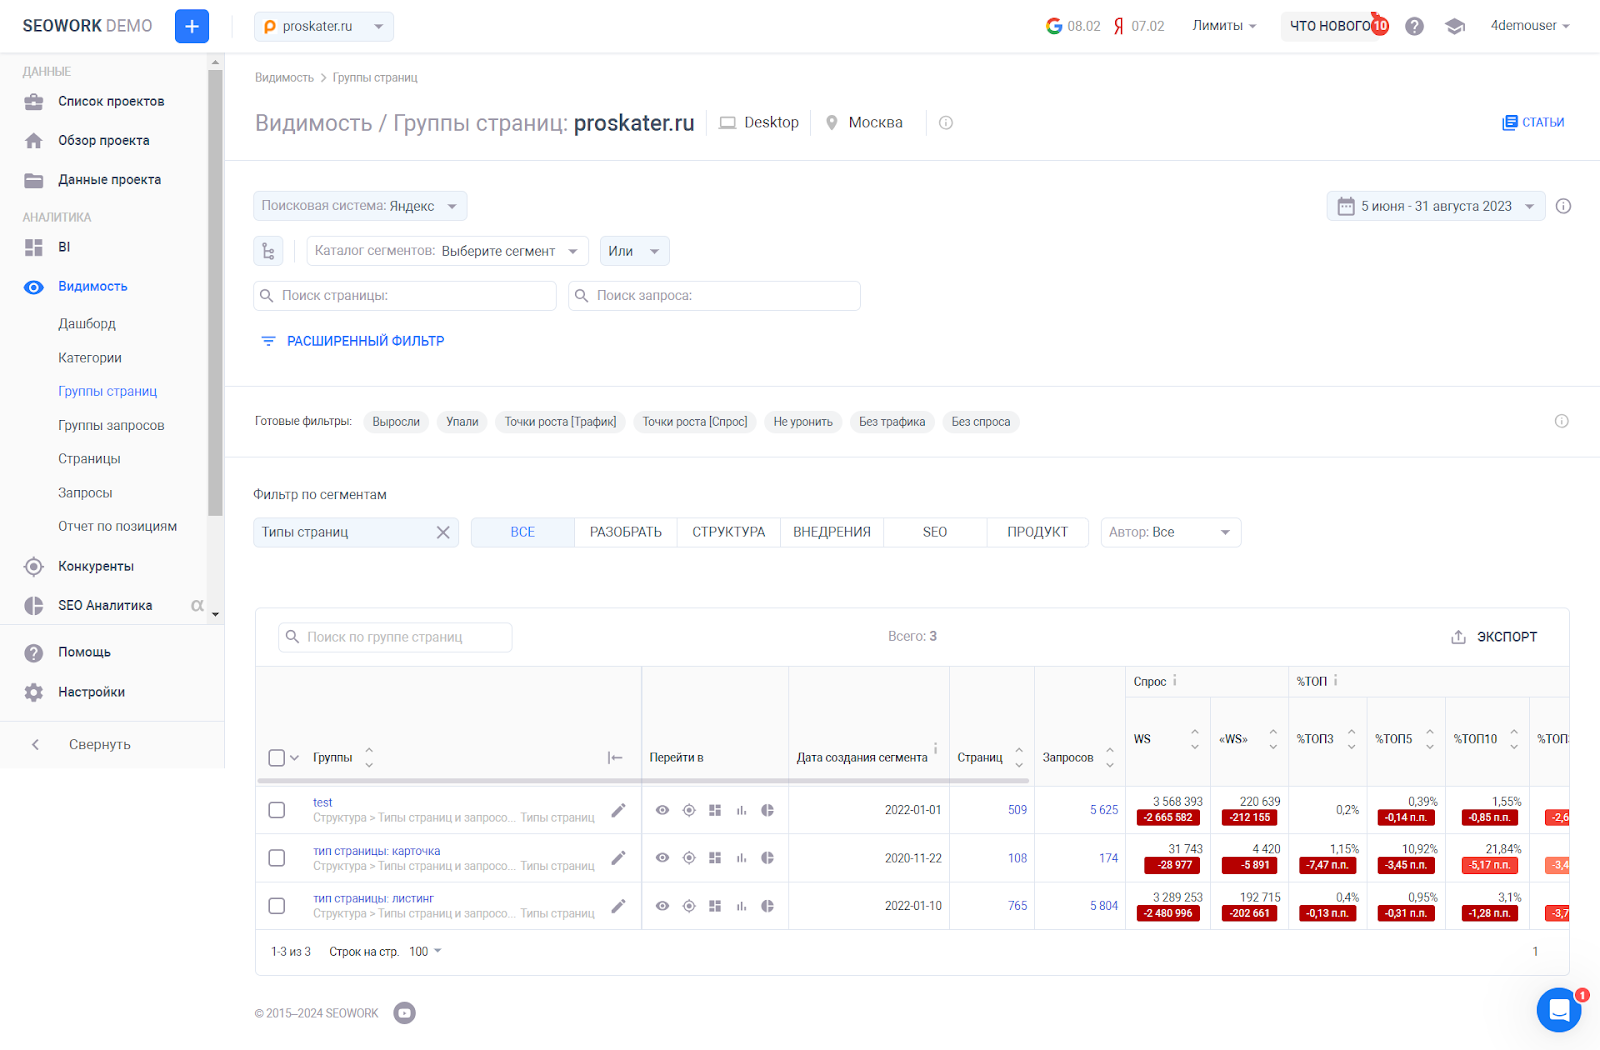Click the pin column collapse arrow icon
Image resolution: width=1600 pixels, height=1050 pixels.
tap(615, 758)
